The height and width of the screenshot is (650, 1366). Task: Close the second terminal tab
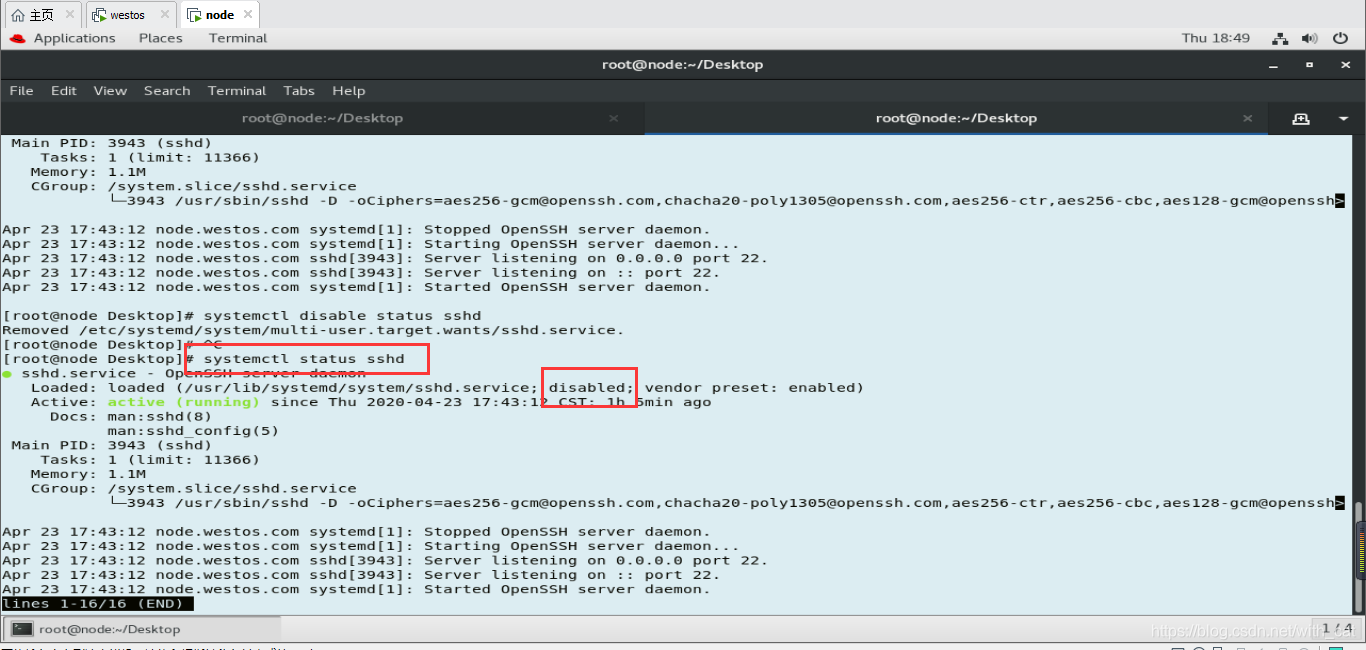point(1247,118)
